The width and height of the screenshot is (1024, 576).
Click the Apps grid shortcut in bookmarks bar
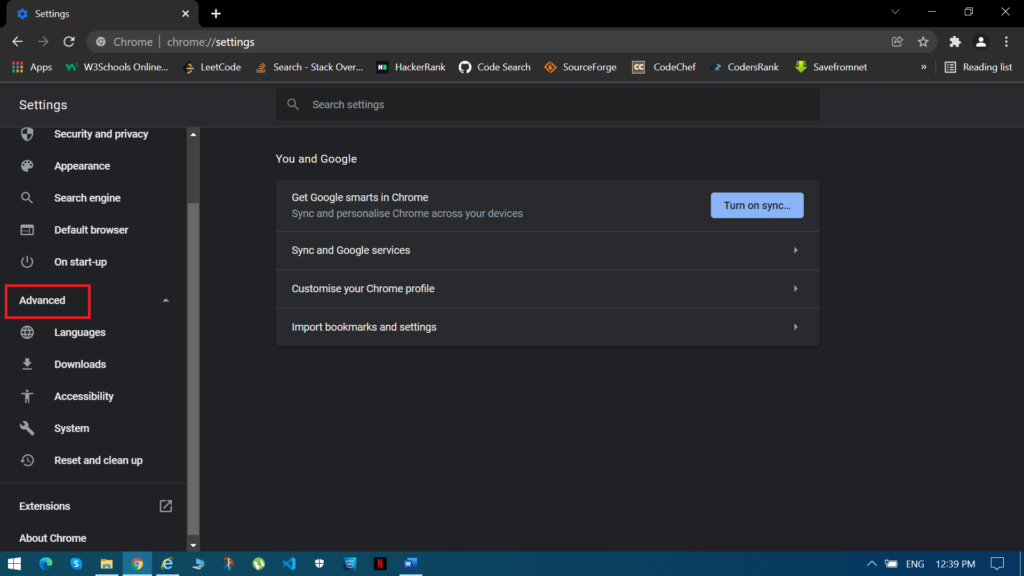click(31, 67)
